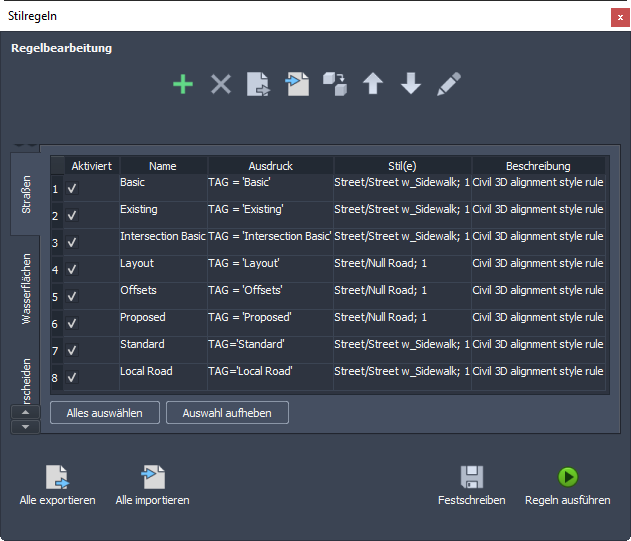The image size is (631, 541).
Task: Move the rule down with the down arrow
Action: (x=410, y=84)
